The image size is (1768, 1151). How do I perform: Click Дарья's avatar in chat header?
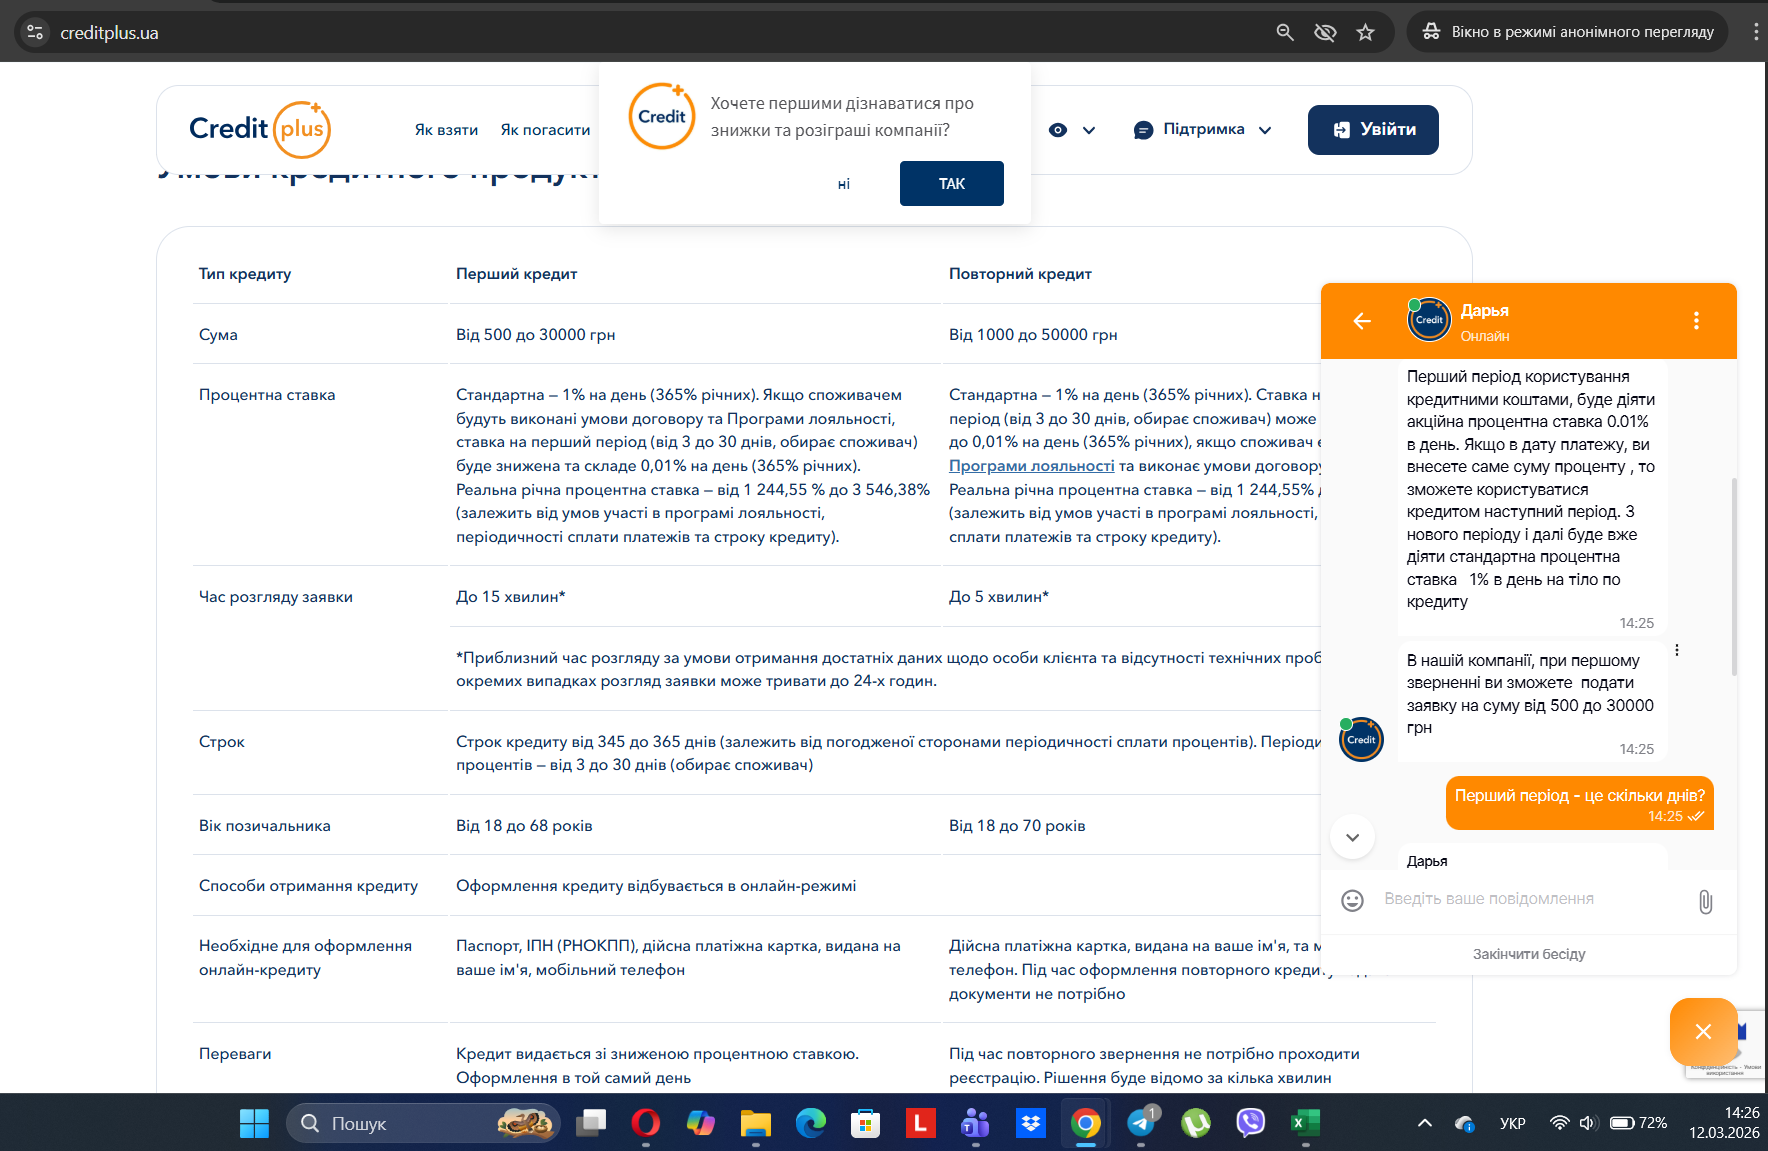1429,320
